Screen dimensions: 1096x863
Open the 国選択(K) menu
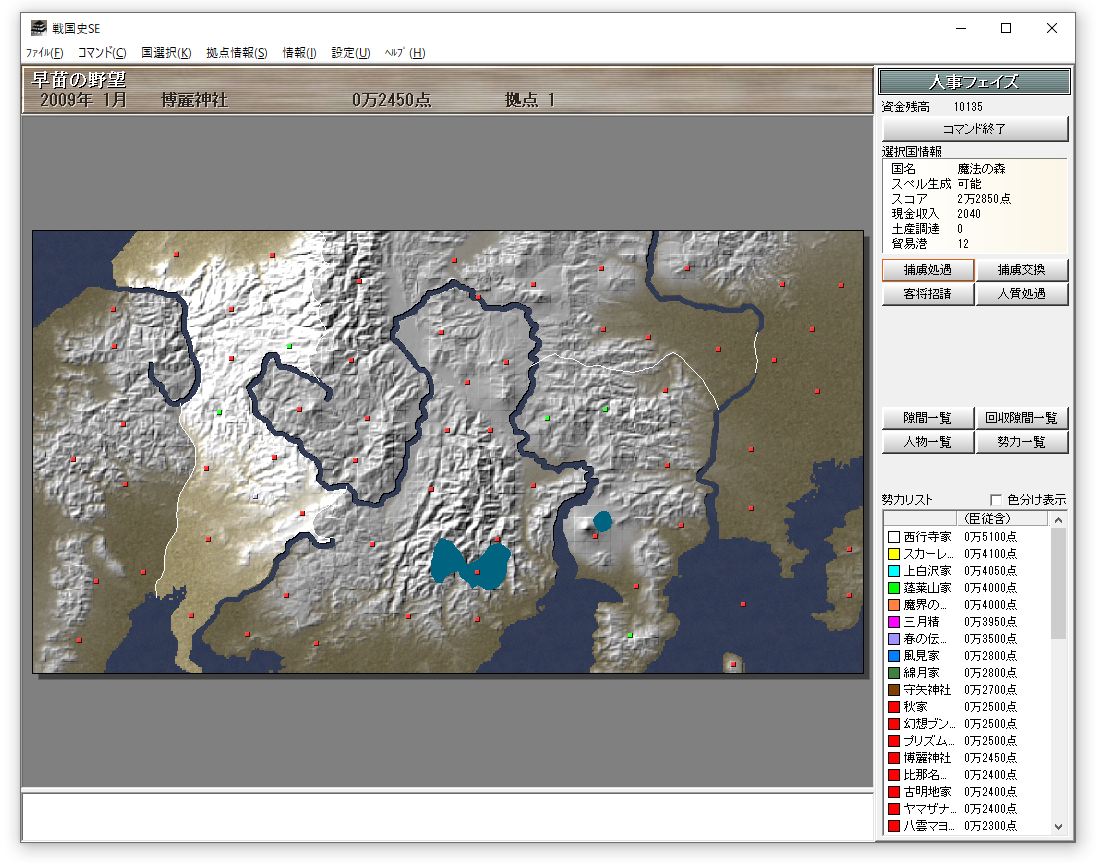click(x=166, y=53)
